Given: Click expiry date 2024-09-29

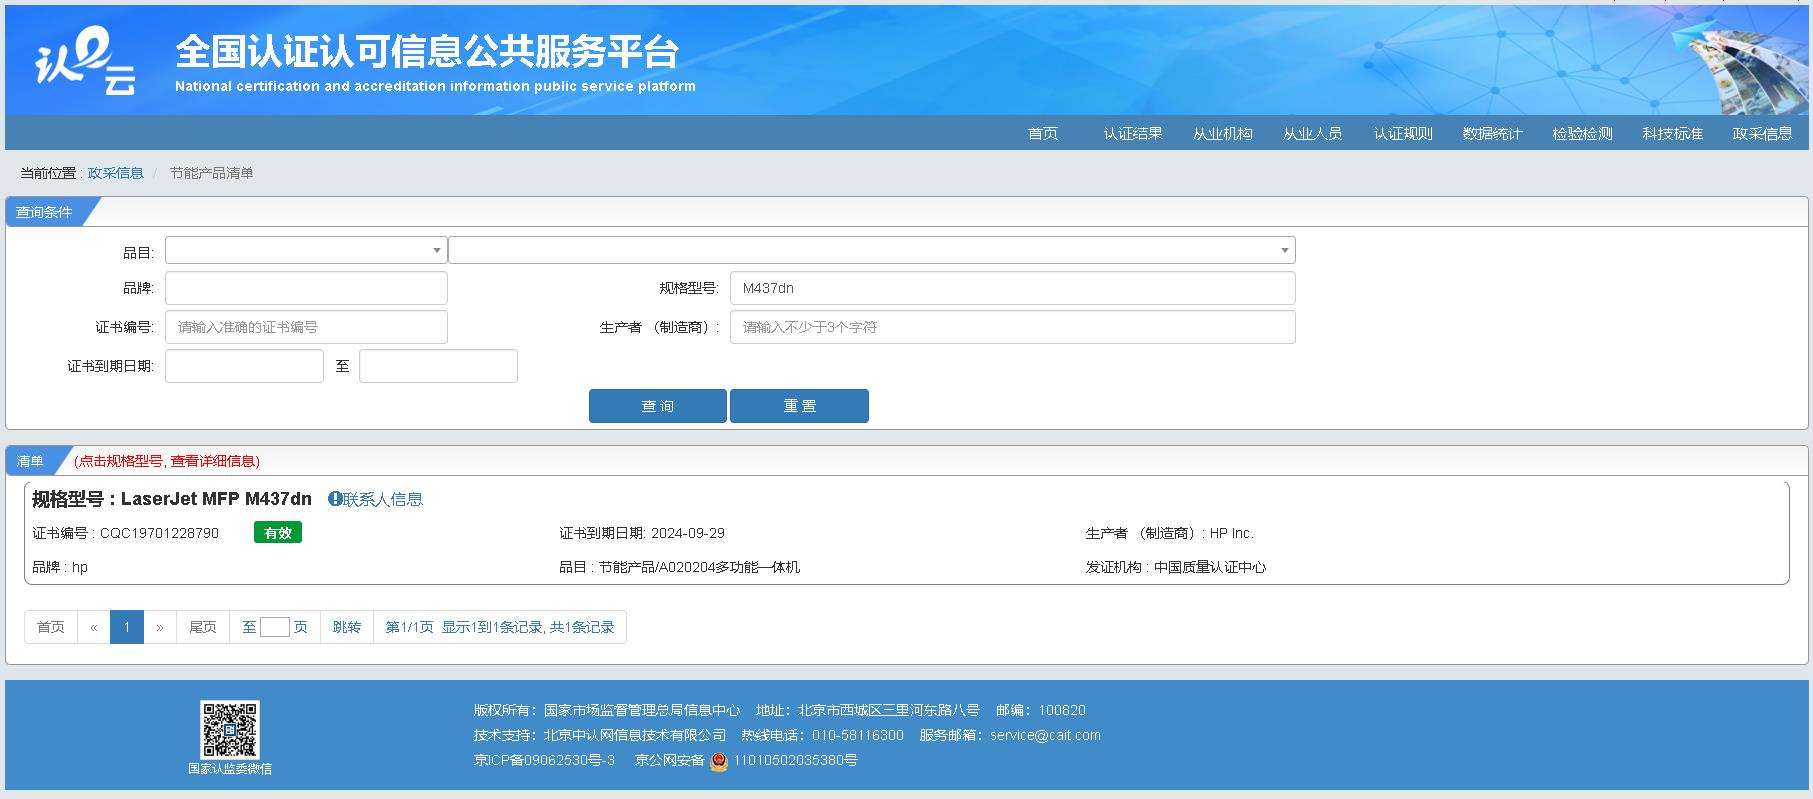Looking at the screenshot, I should coord(688,533).
